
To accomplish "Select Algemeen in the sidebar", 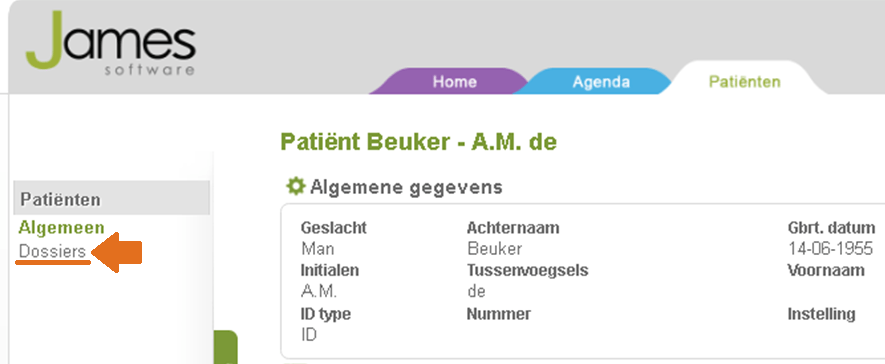I will click(62, 227).
